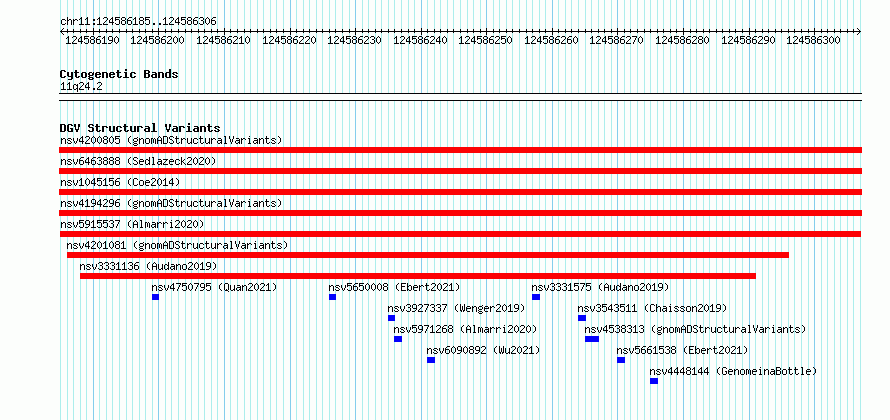Select the red bar under nsv4200805
This screenshot has width=890, height=420.
(460, 150)
